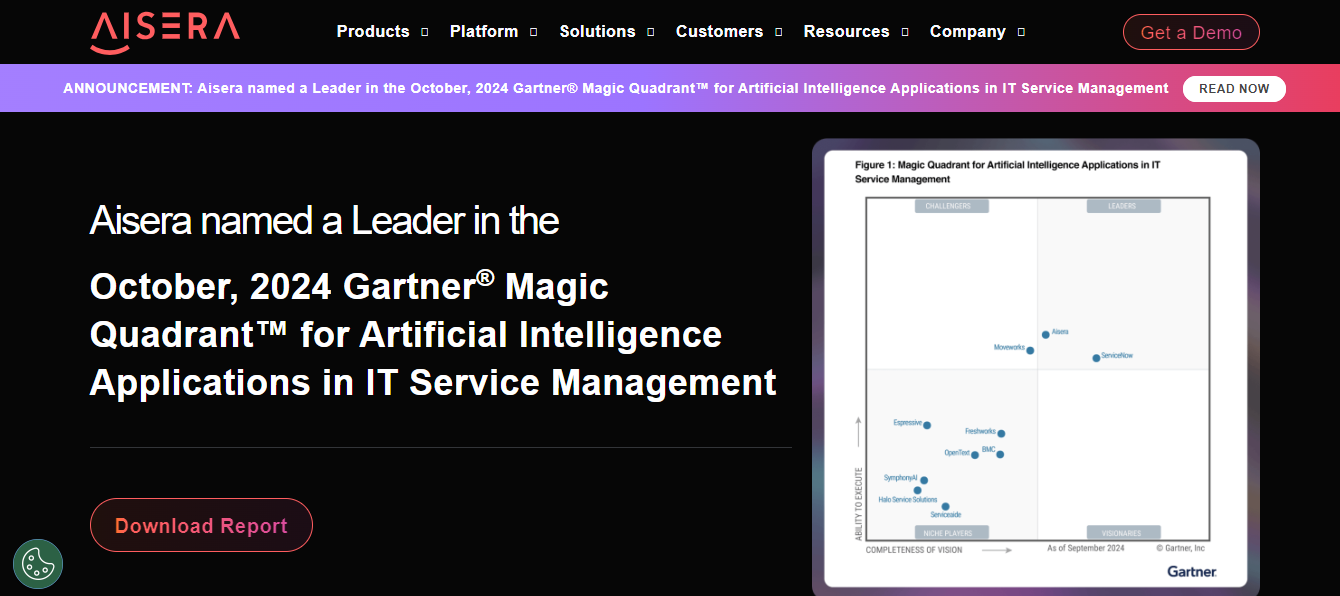Open the Customers navigation menu
Image resolution: width=1340 pixels, height=596 pixels.
[719, 32]
